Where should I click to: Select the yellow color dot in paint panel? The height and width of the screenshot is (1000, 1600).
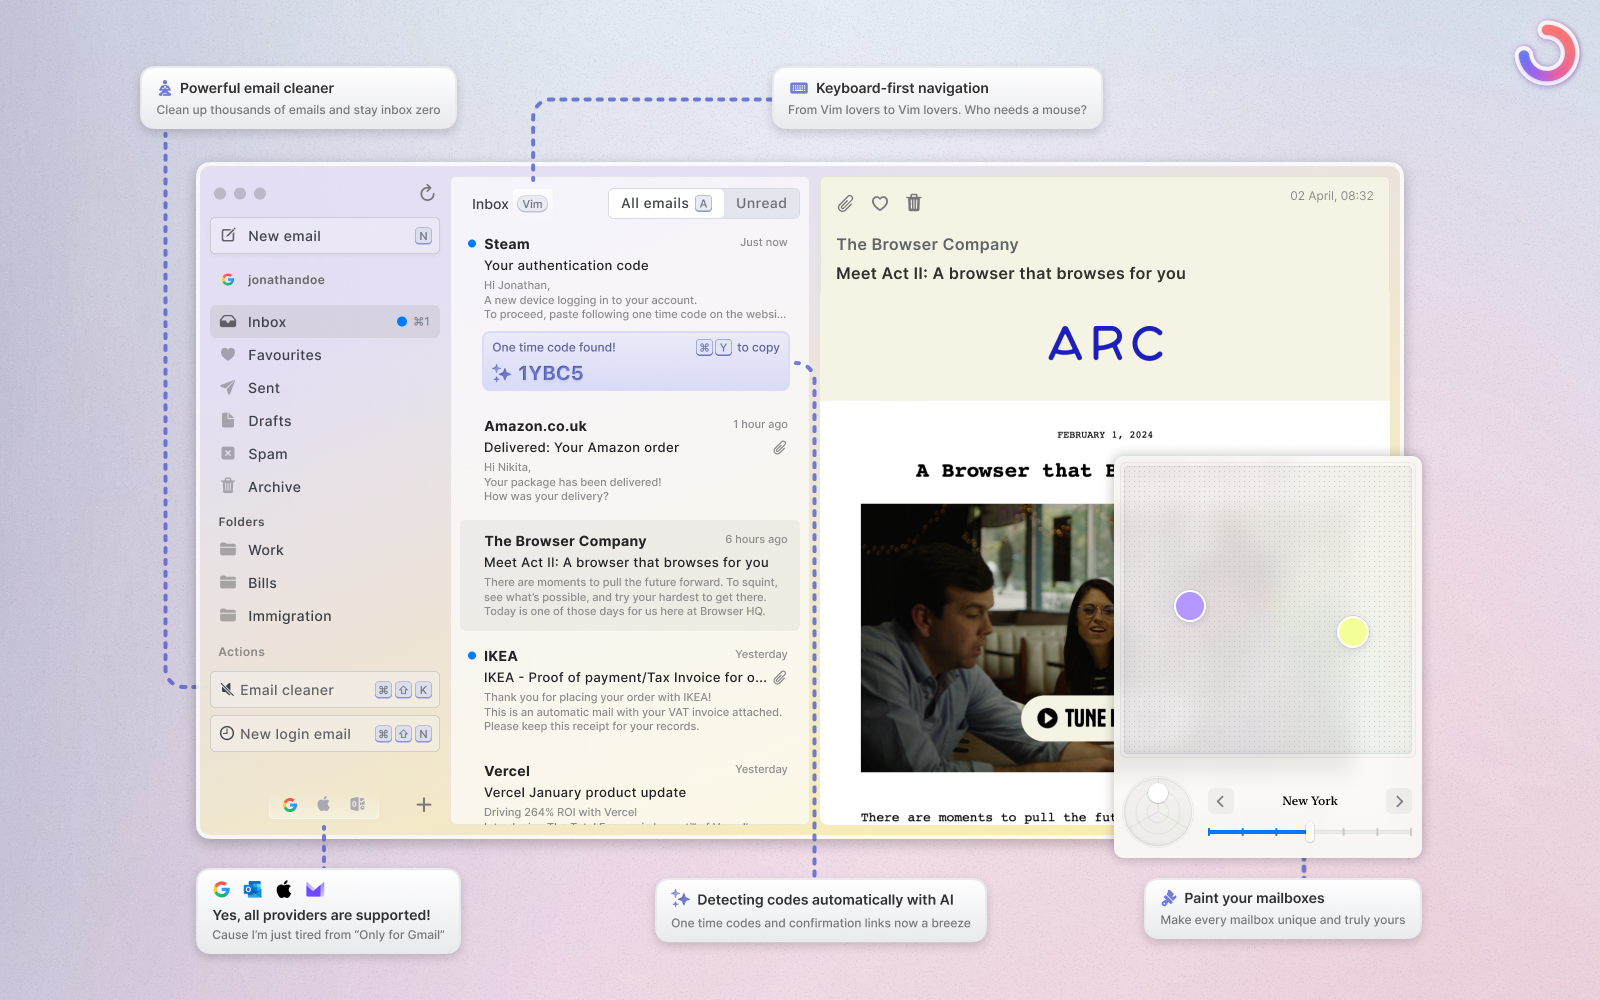(1353, 632)
